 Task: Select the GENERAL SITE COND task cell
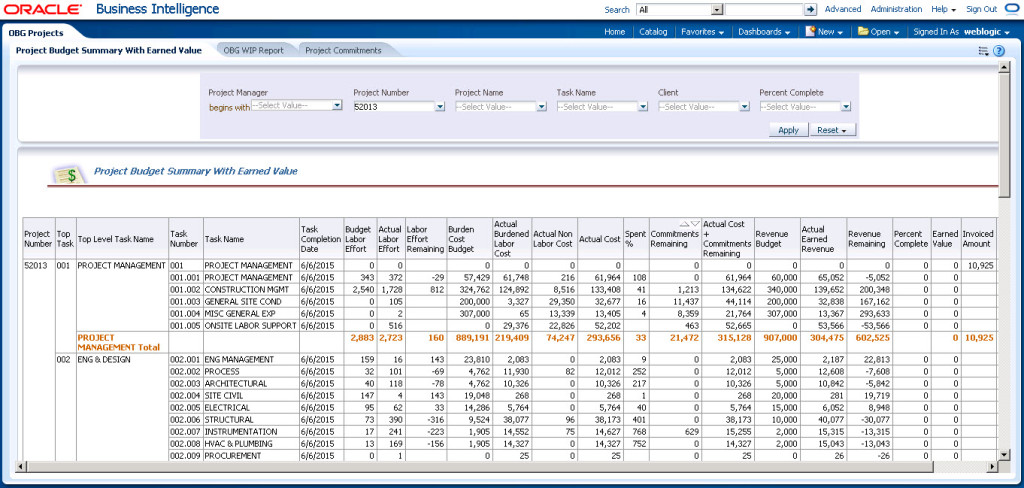tap(251, 302)
